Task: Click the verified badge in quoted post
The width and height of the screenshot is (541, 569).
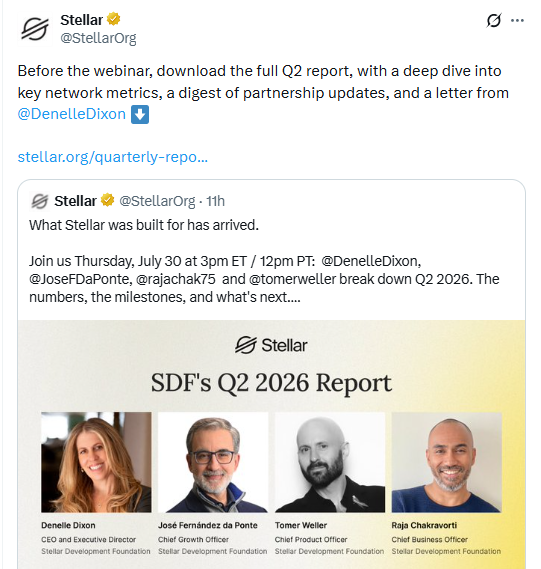Action: coord(107,200)
